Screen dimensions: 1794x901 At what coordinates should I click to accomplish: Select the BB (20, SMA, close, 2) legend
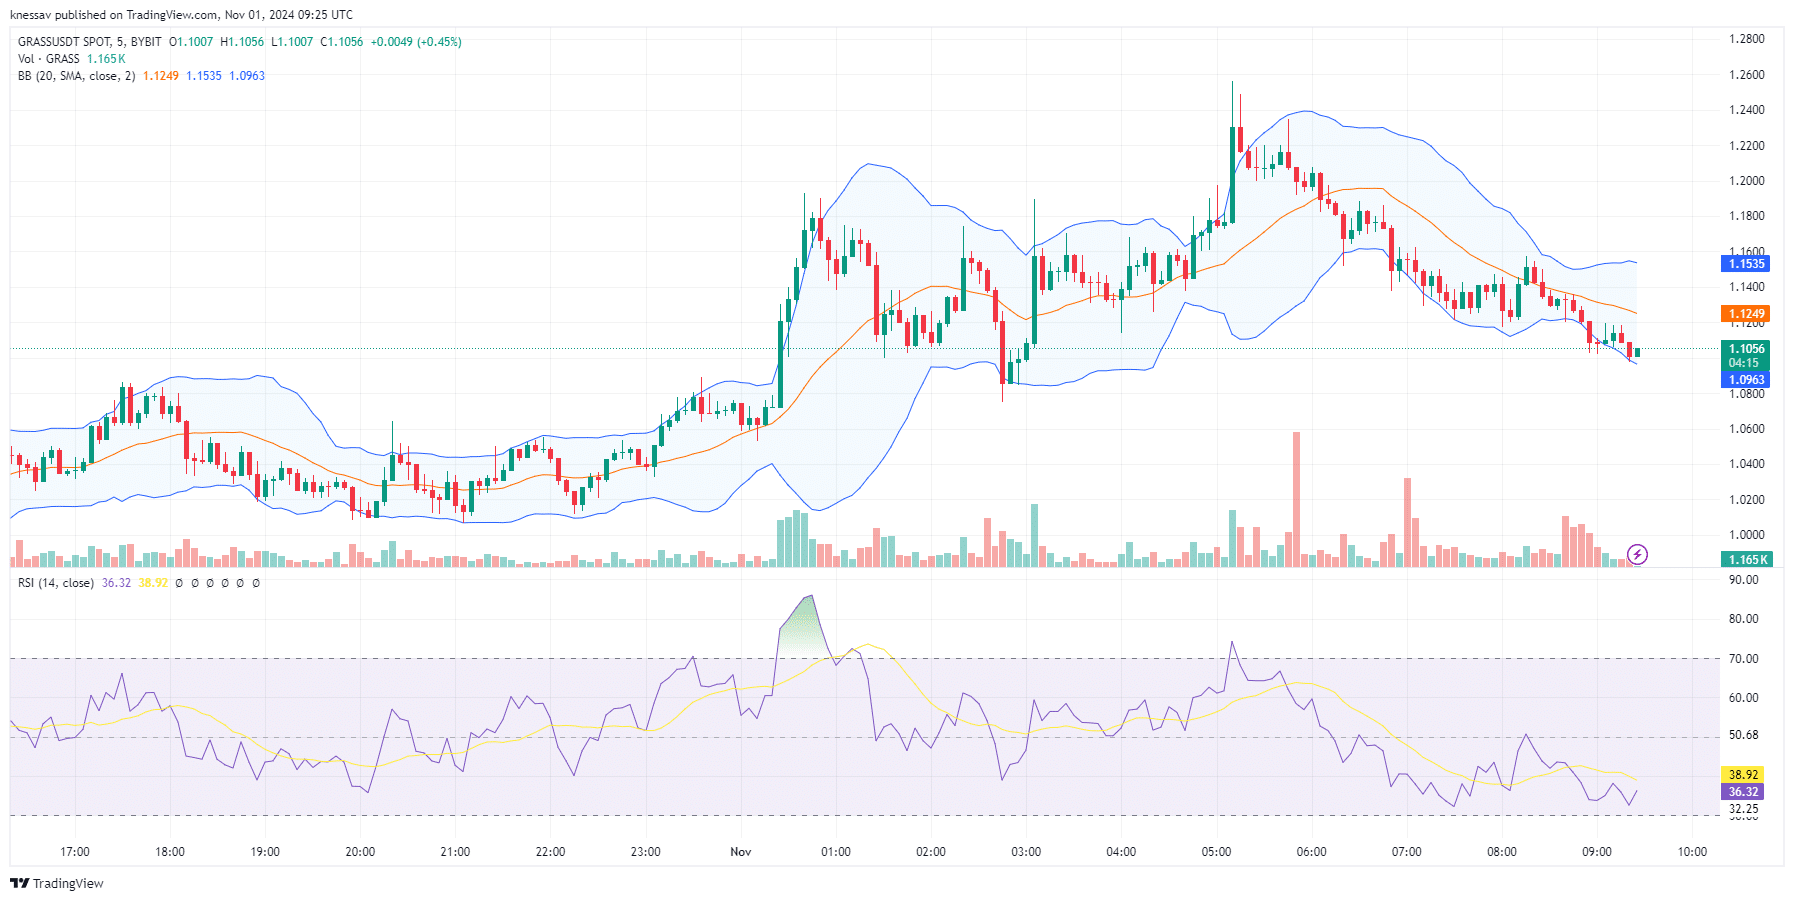[x=77, y=76]
